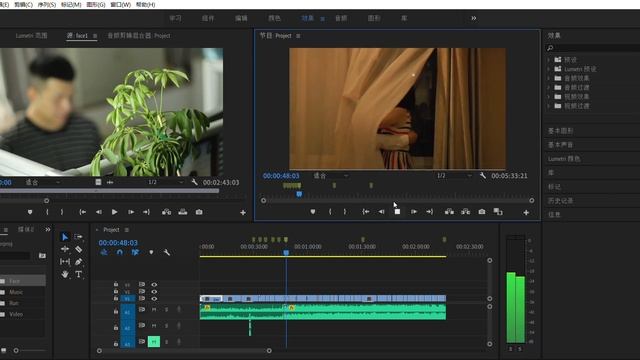640x360 pixels.
Task: Switch to Lumetri 范围 panel tab
Action: [31, 36]
